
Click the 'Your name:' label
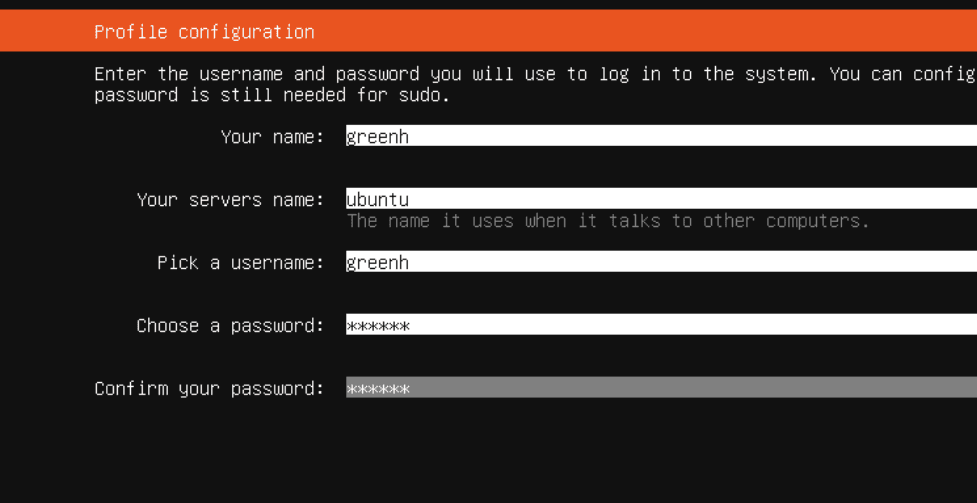(x=273, y=137)
